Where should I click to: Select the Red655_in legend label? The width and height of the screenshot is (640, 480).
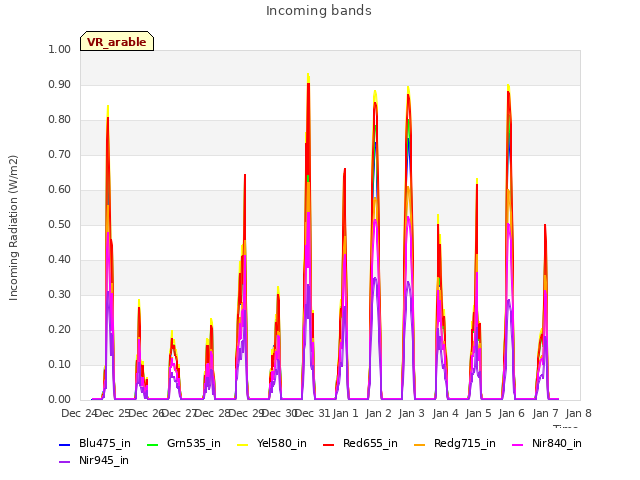tap(370, 444)
